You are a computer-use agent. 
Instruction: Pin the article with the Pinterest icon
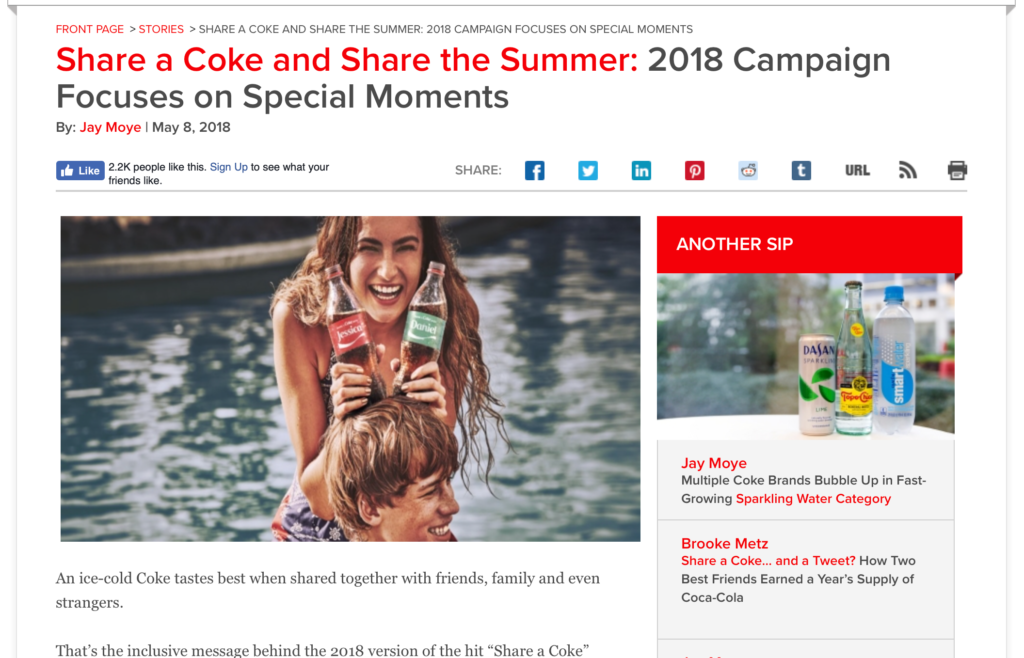[694, 171]
